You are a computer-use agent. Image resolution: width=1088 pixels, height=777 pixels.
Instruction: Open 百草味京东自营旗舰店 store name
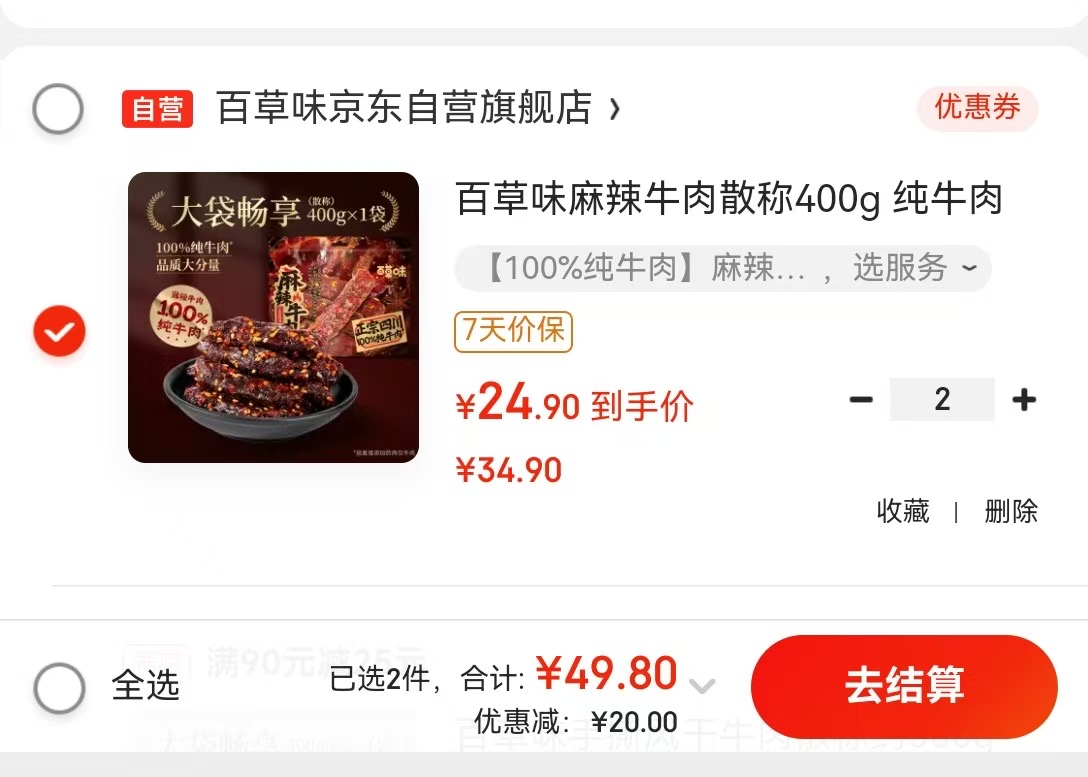(404, 108)
